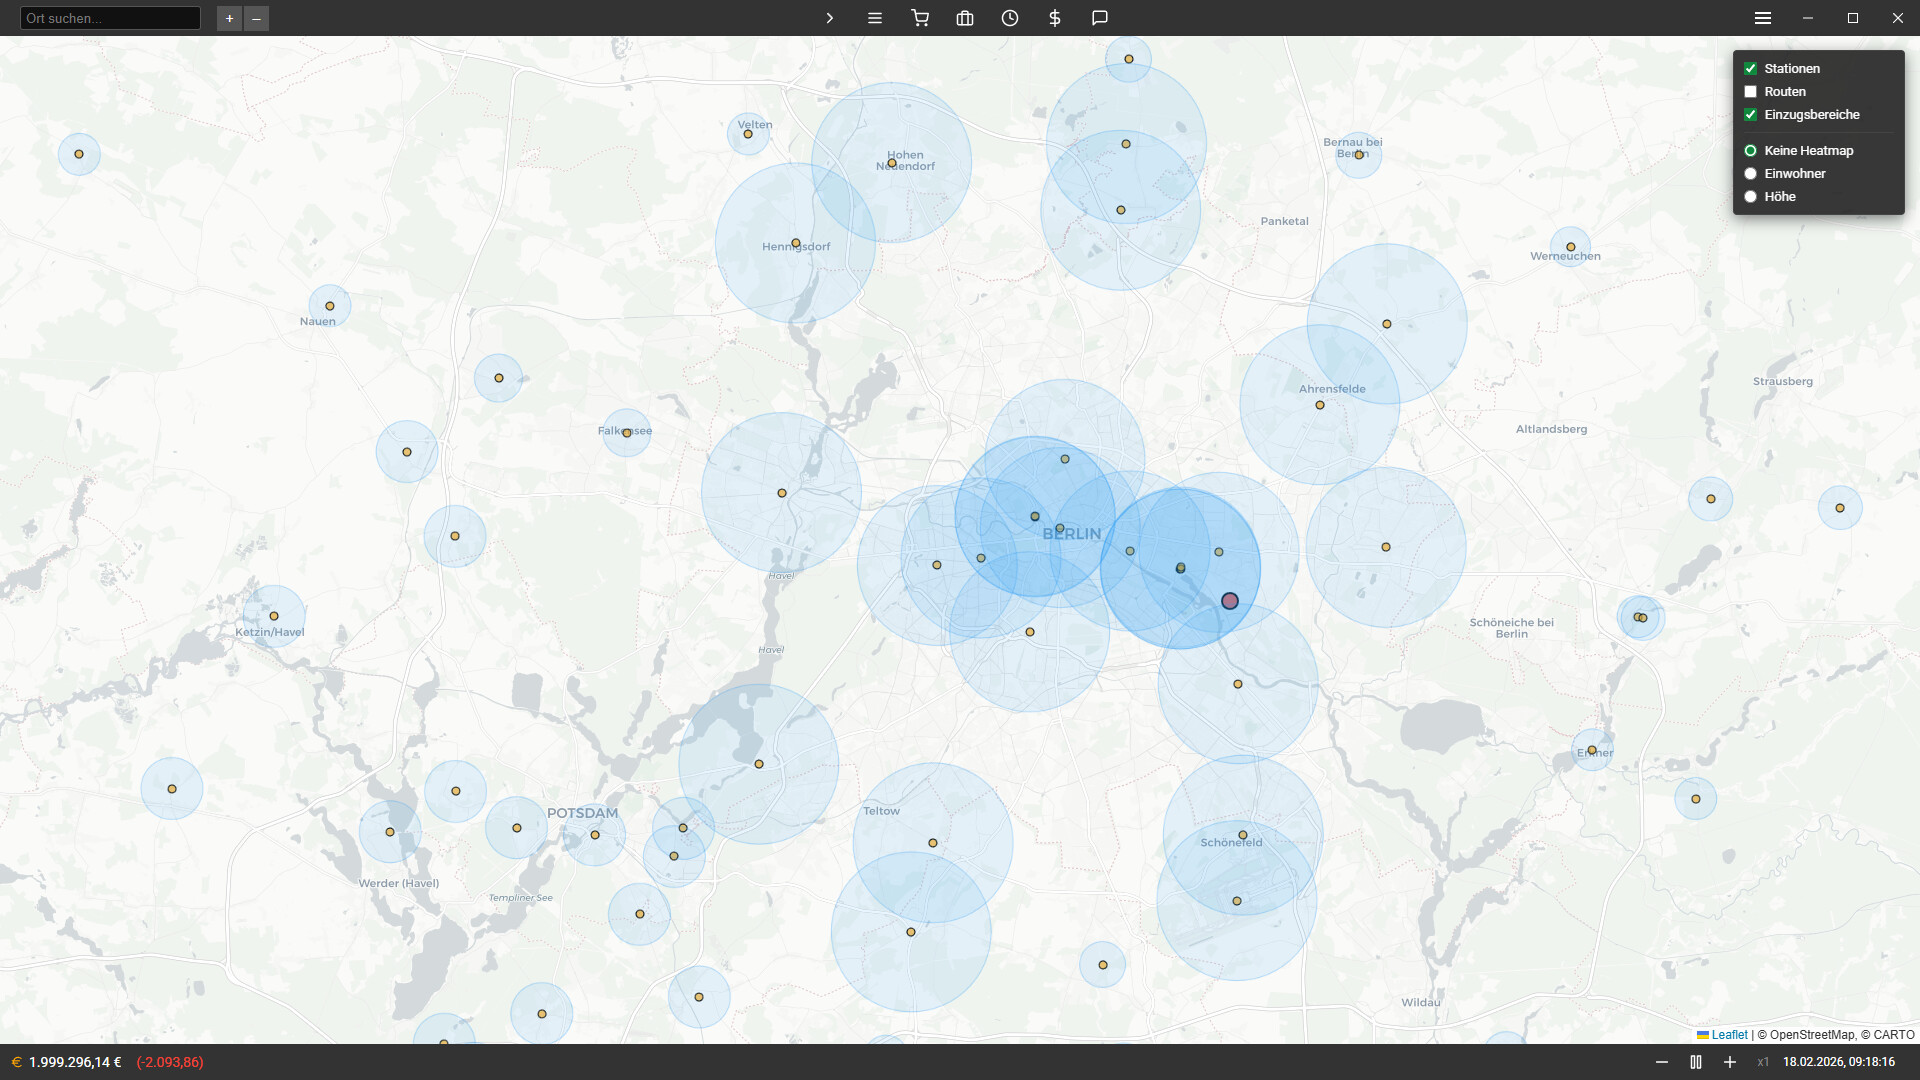Switch heatmap to Höhe
The height and width of the screenshot is (1080, 1920).
pyautogui.click(x=1750, y=196)
